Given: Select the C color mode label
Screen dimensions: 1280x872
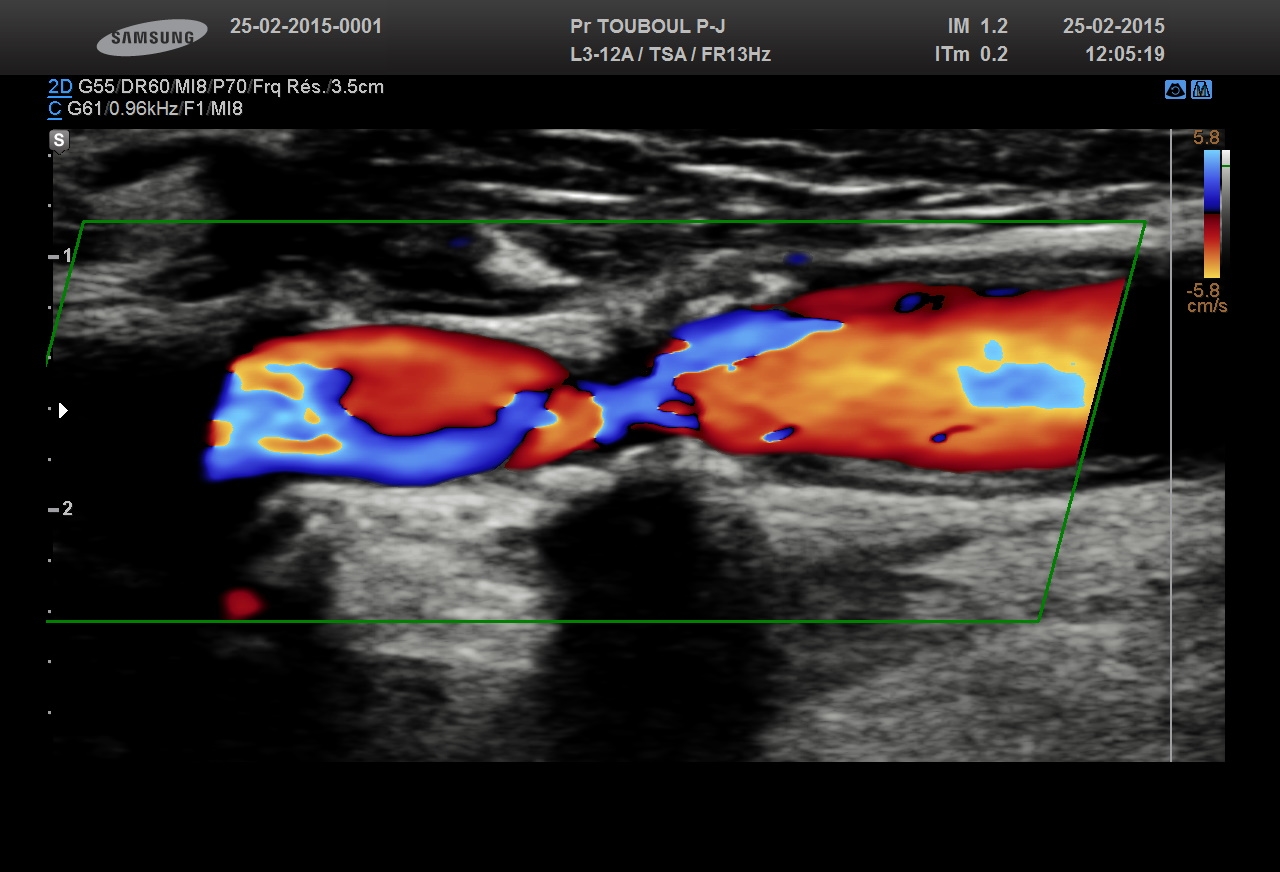Looking at the screenshot, I should click(x=55, y=109).
